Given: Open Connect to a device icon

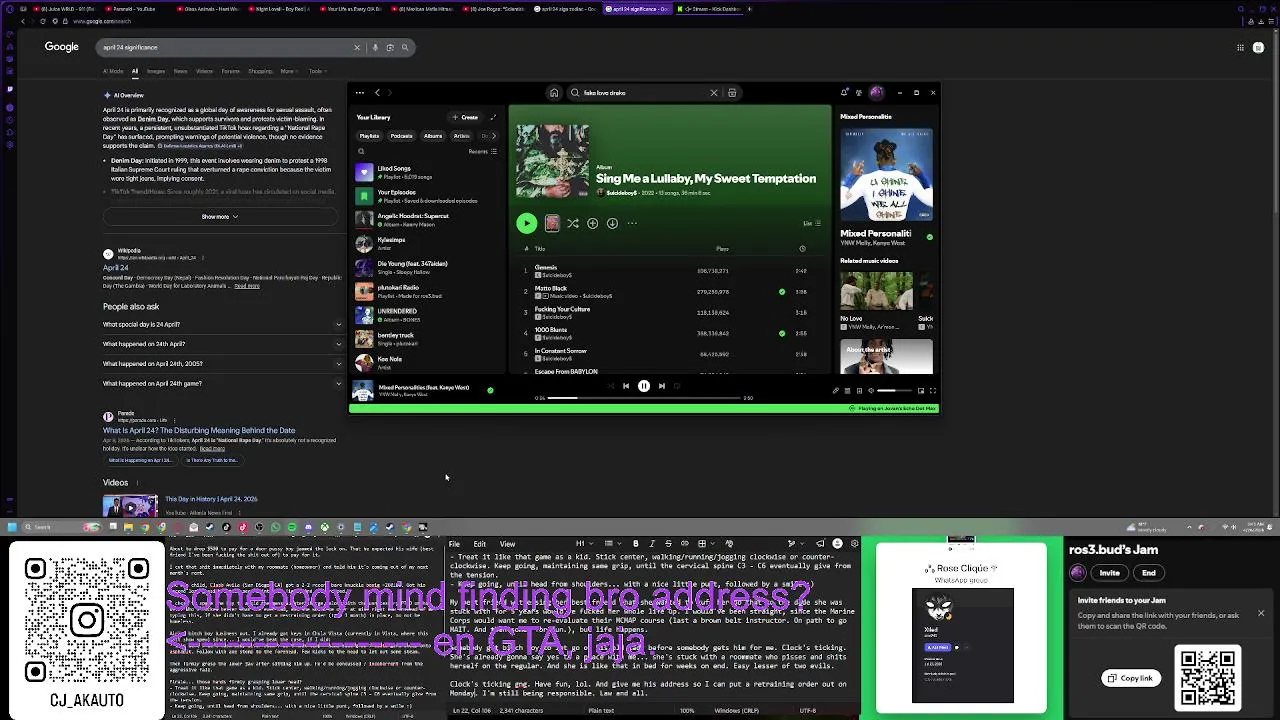Looking at the screenshot, I should pyautogui.click(x=859, y=391).
